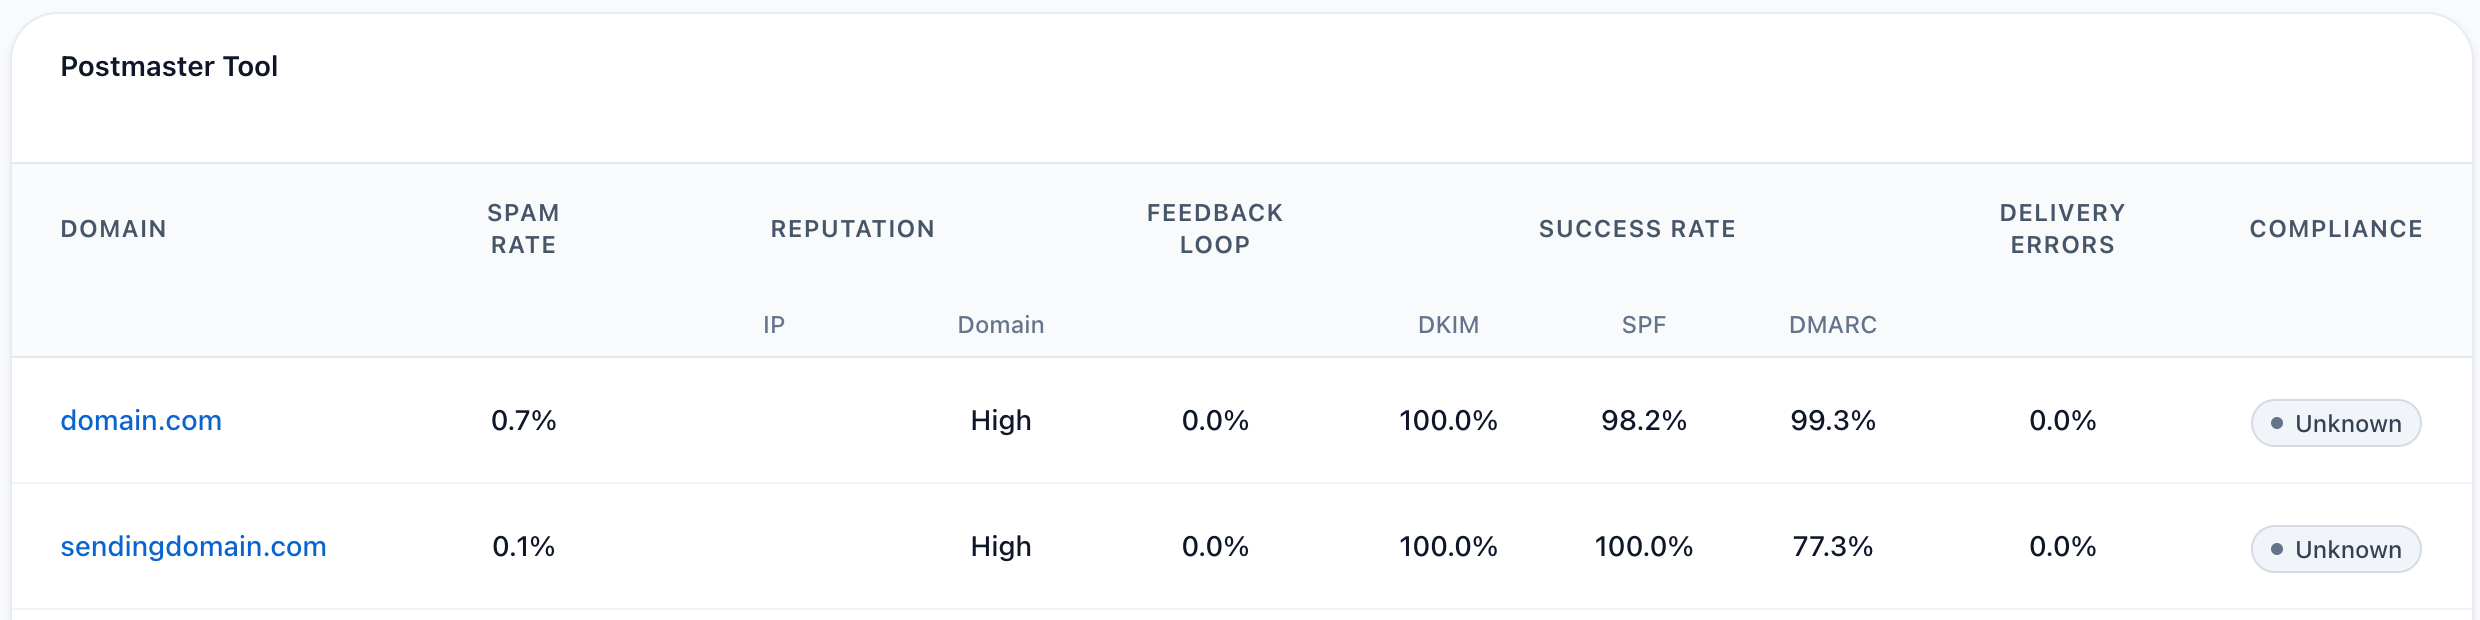Click the Unknown compliance badge for sendingdomain.com
Screen dimensions: 2480x620
(2336, 548)
